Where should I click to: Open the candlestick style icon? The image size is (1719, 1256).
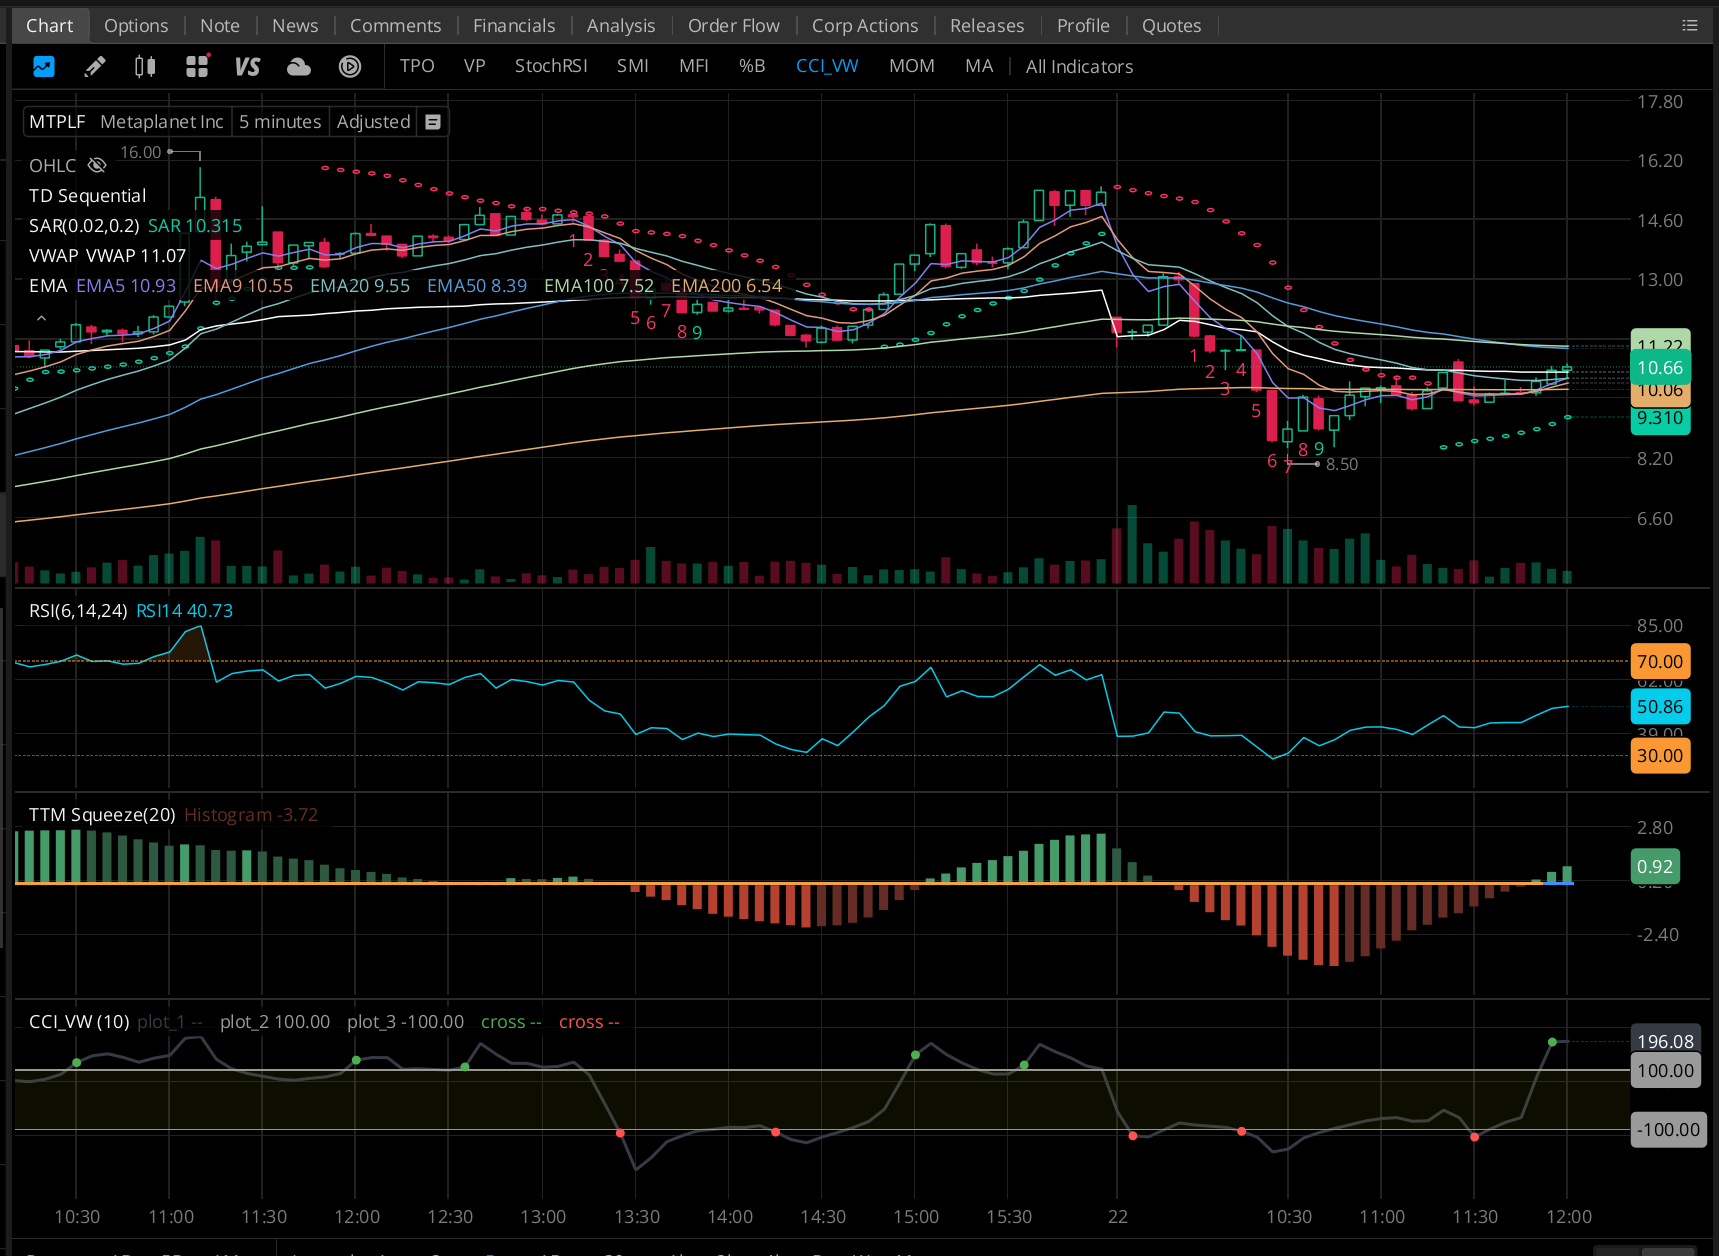145,67
